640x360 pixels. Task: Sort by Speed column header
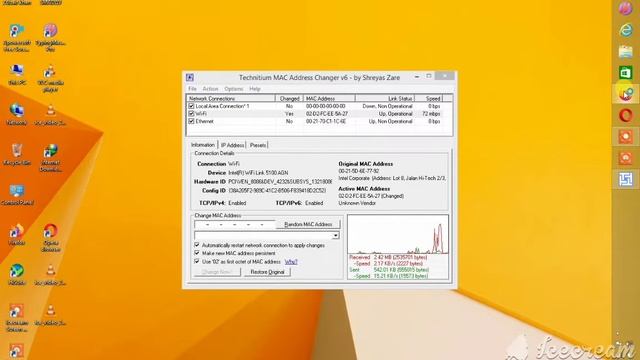pyautogui.click(x=429, y=98)
